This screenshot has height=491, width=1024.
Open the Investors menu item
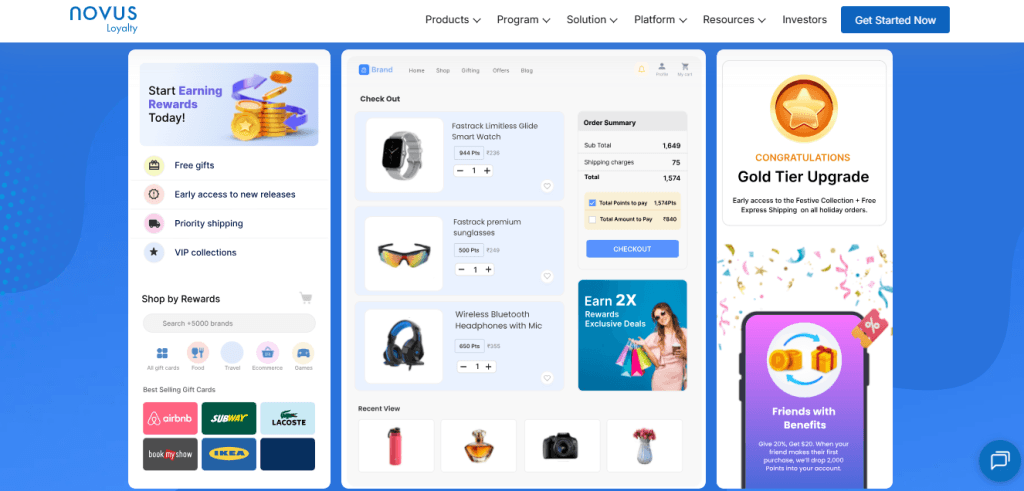click(805, 20)
